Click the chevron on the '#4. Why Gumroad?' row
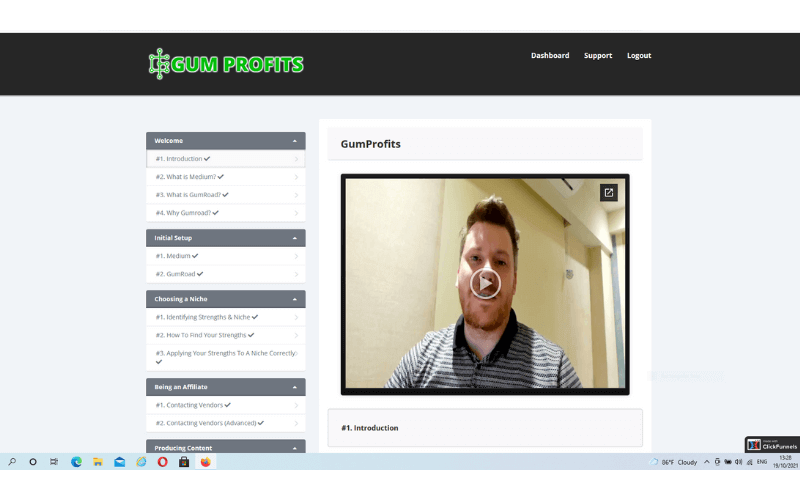This screenshot has height=500, width=800. pos(296,213)
